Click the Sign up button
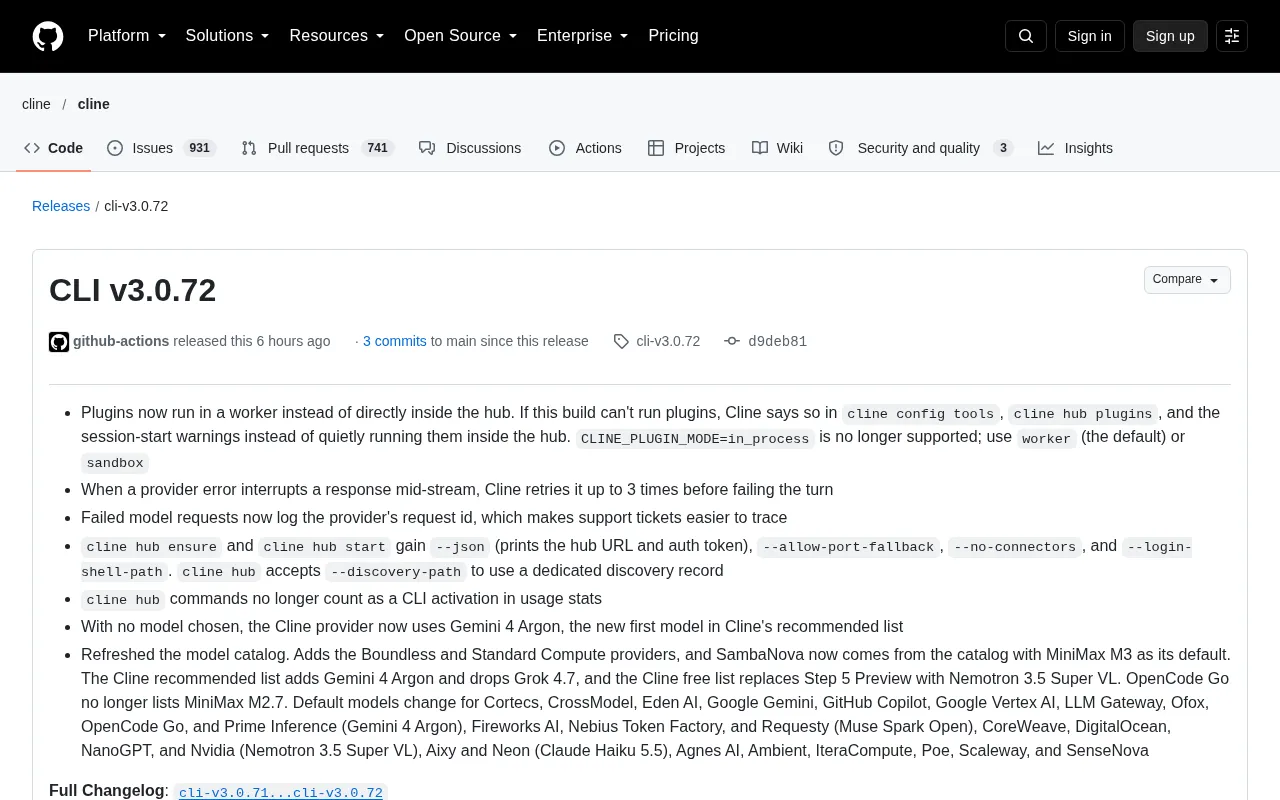The height and width of the screenshot is (800, 1280). point(1170,36)
